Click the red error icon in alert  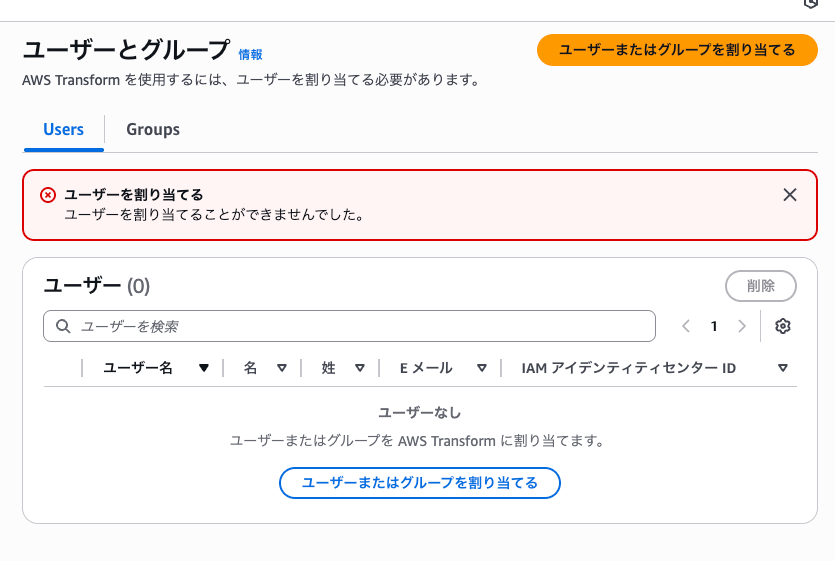click(x=48, y=196)
